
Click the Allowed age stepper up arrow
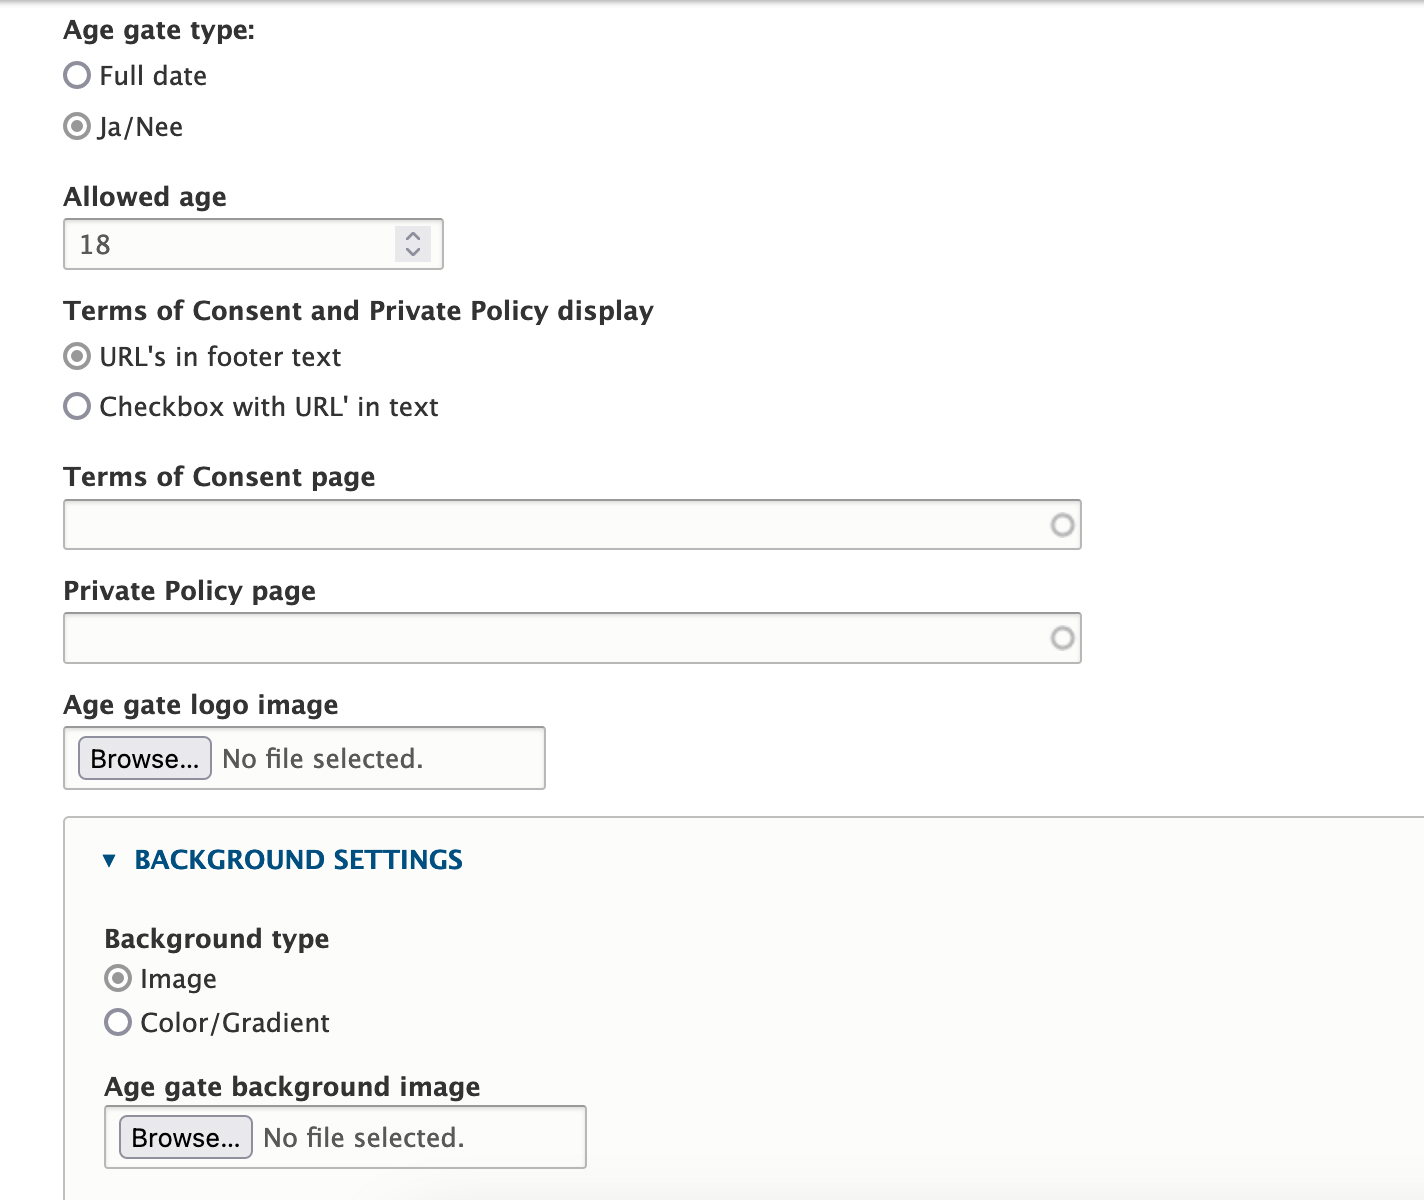pos(412,236)
